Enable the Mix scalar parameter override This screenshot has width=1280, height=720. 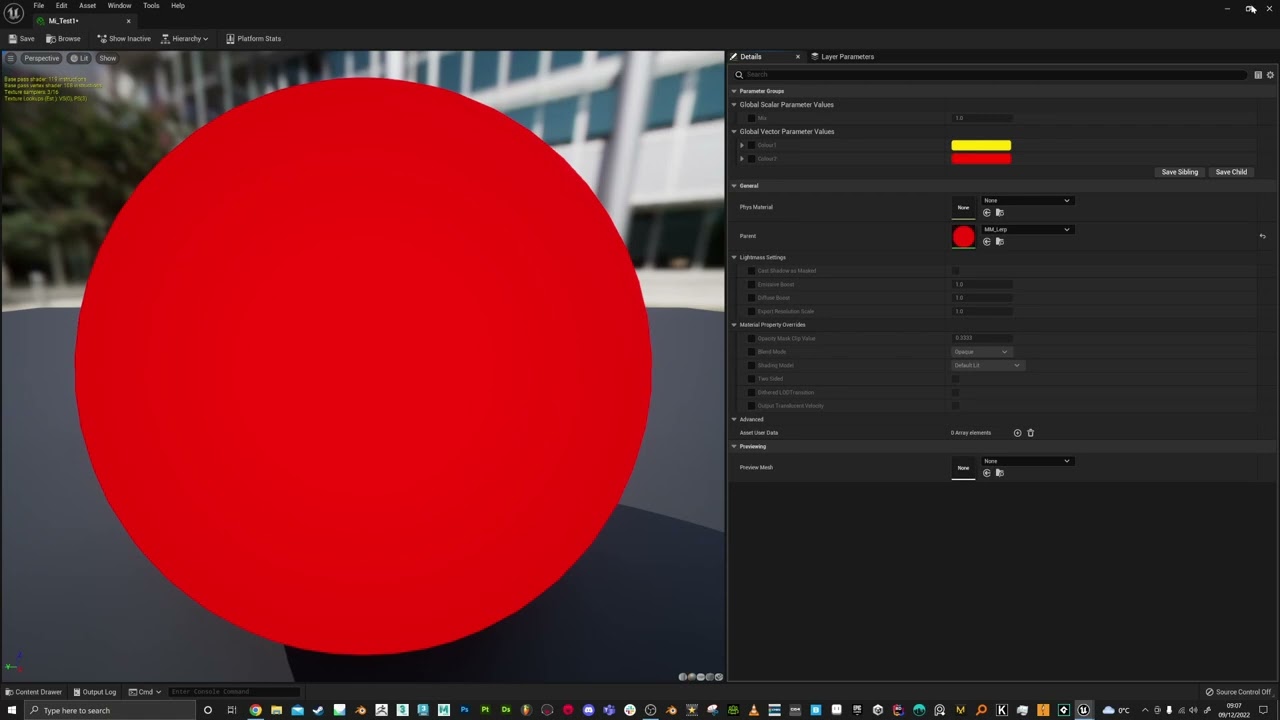(752, 118)
